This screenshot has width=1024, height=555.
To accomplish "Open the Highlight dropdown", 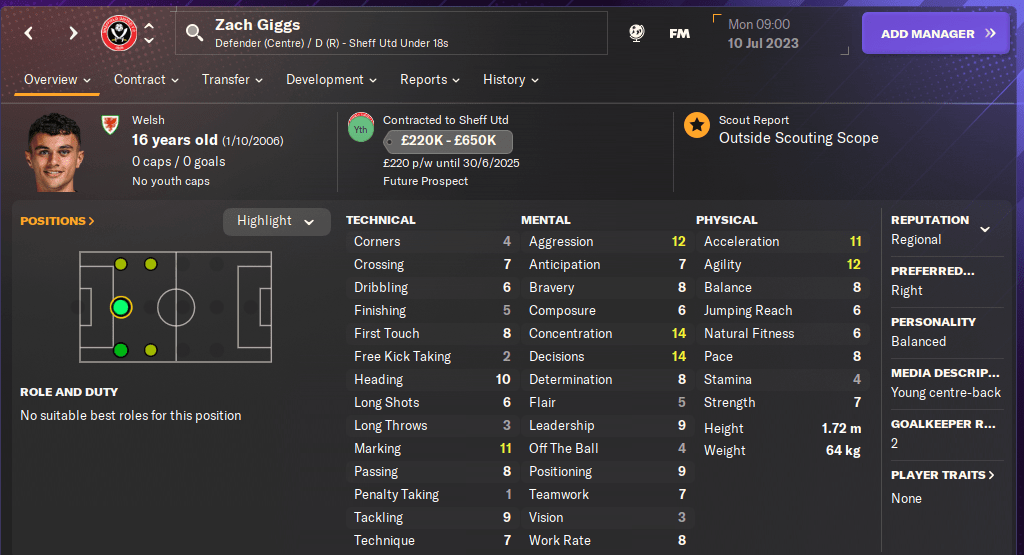I will (x=276, y=221).
